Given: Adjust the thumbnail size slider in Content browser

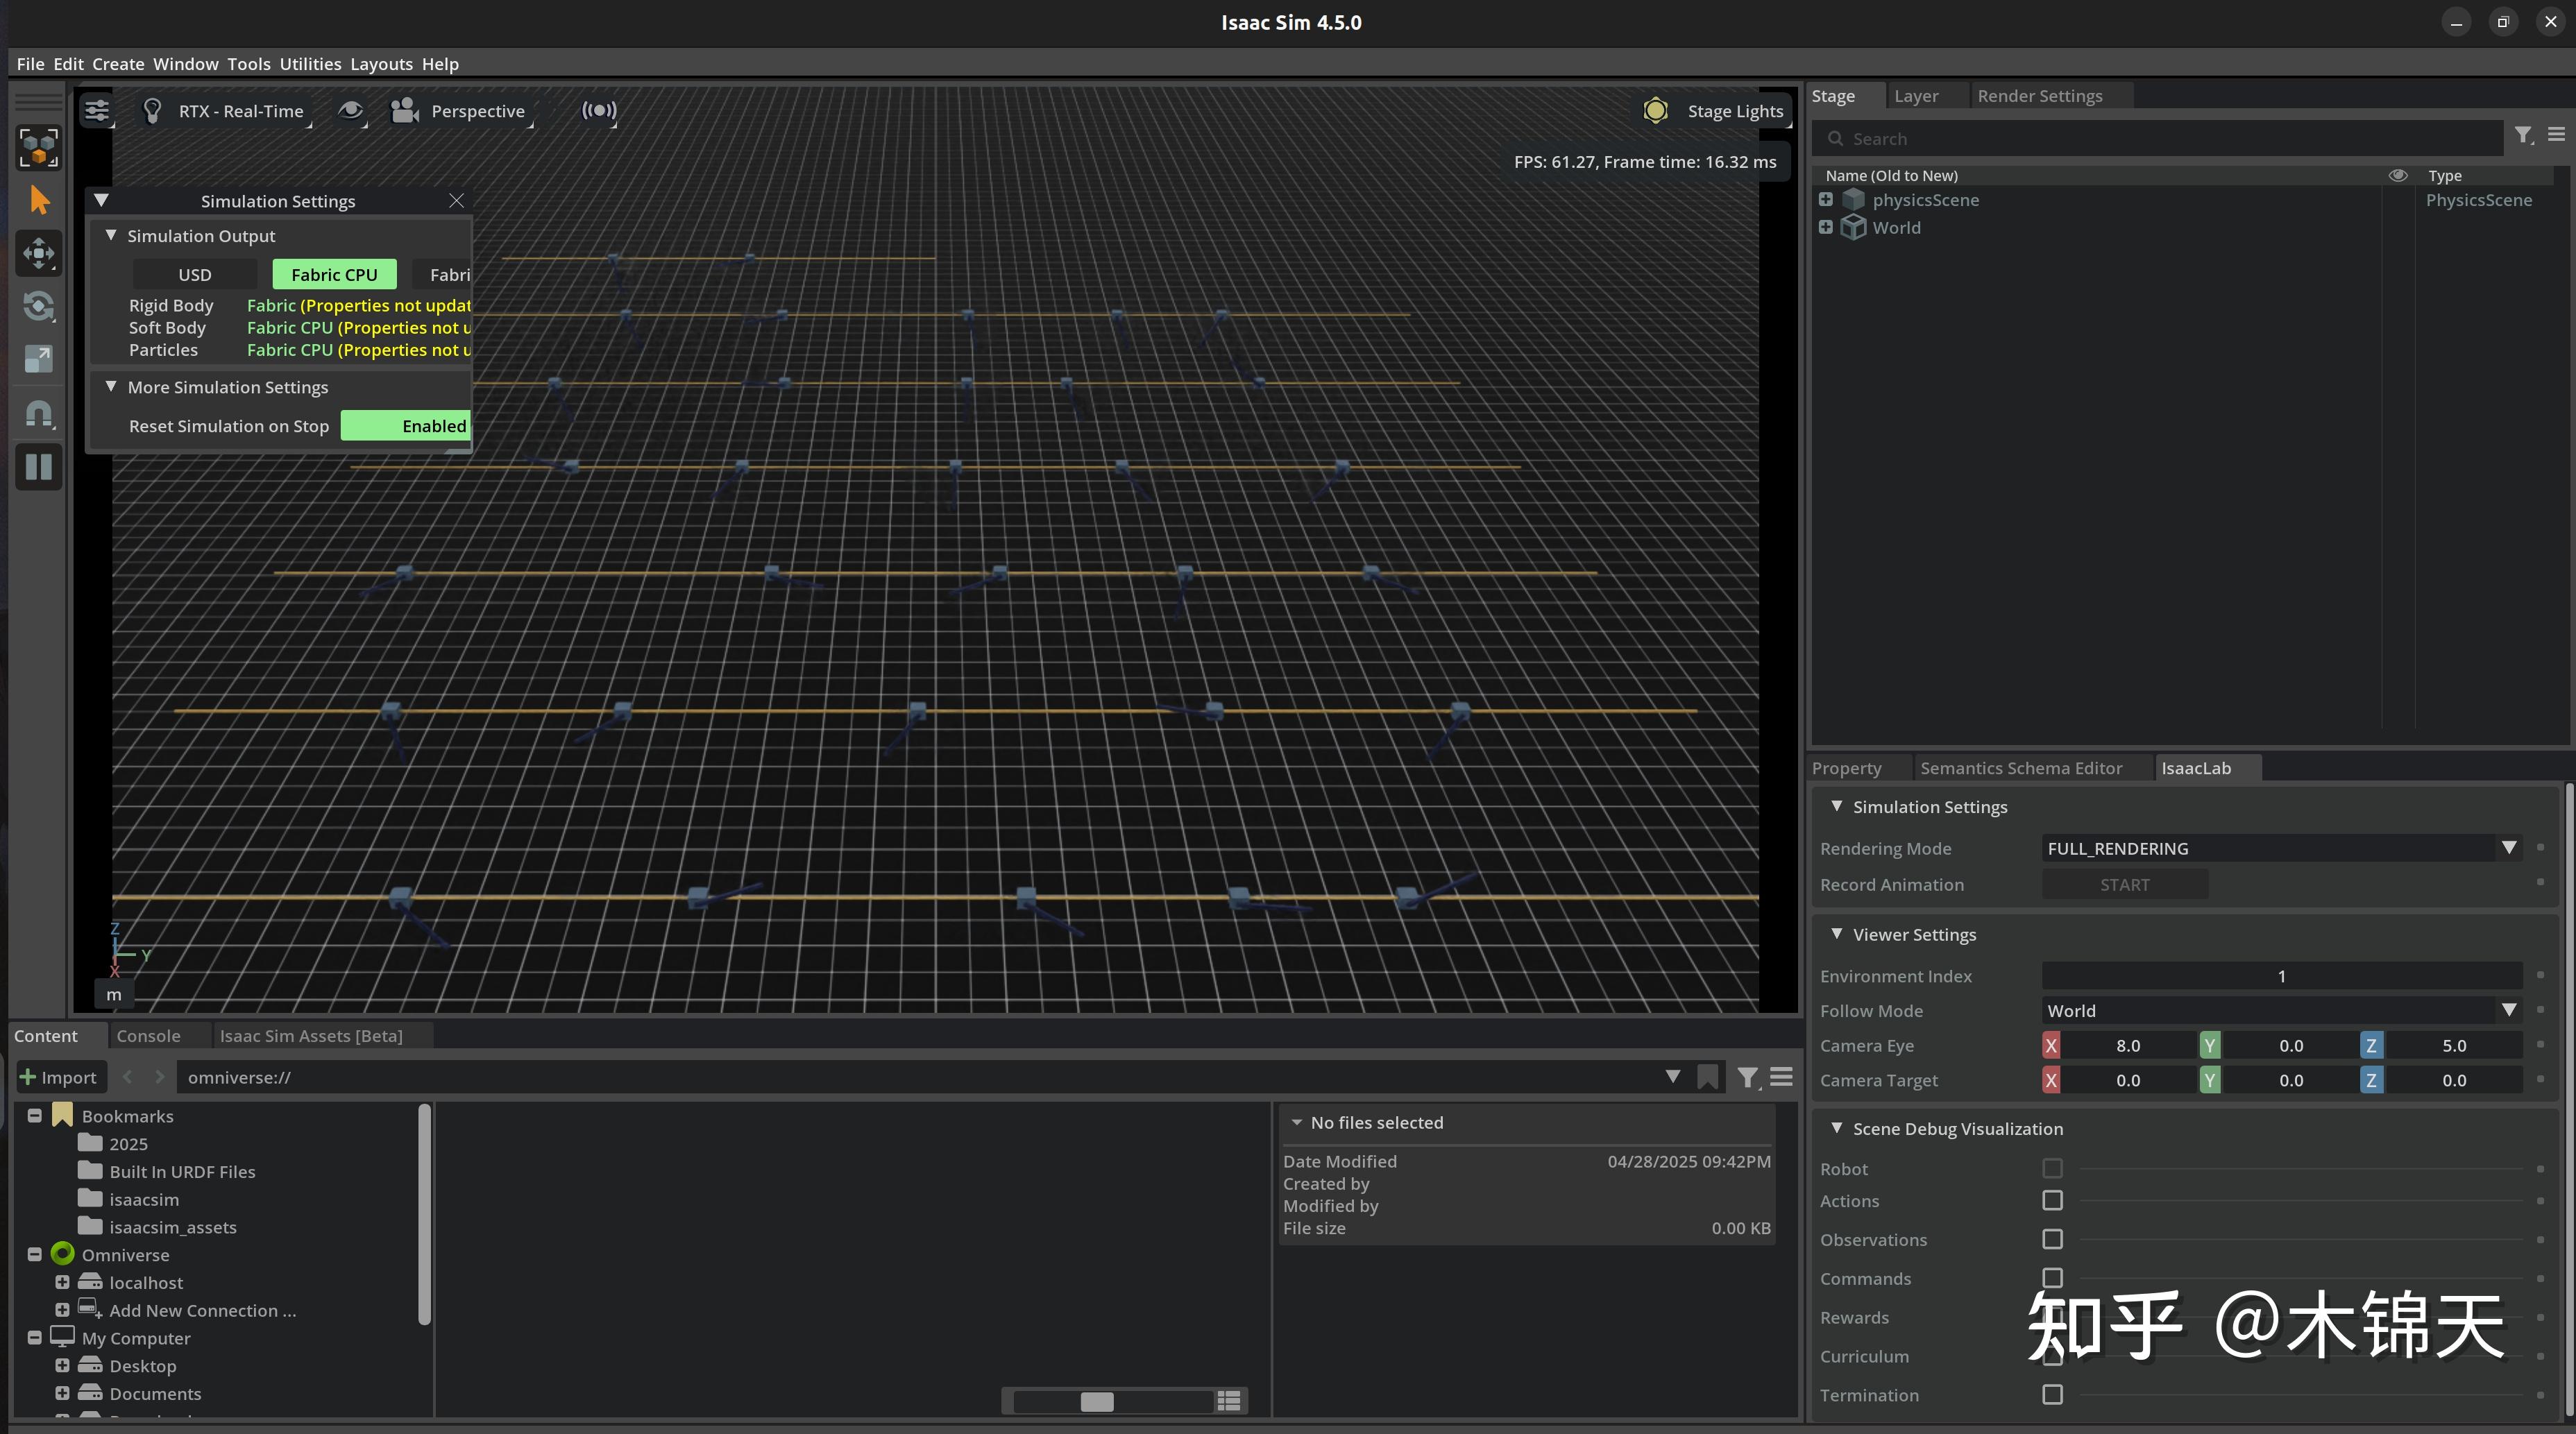Looking at the screenshot, I should coord(1098,1401).
